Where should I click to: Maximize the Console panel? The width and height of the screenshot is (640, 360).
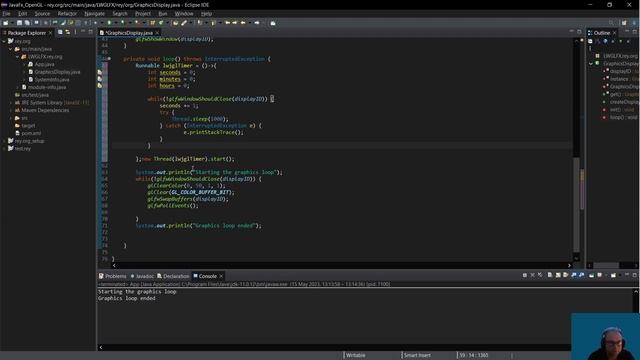pos(635,275)
